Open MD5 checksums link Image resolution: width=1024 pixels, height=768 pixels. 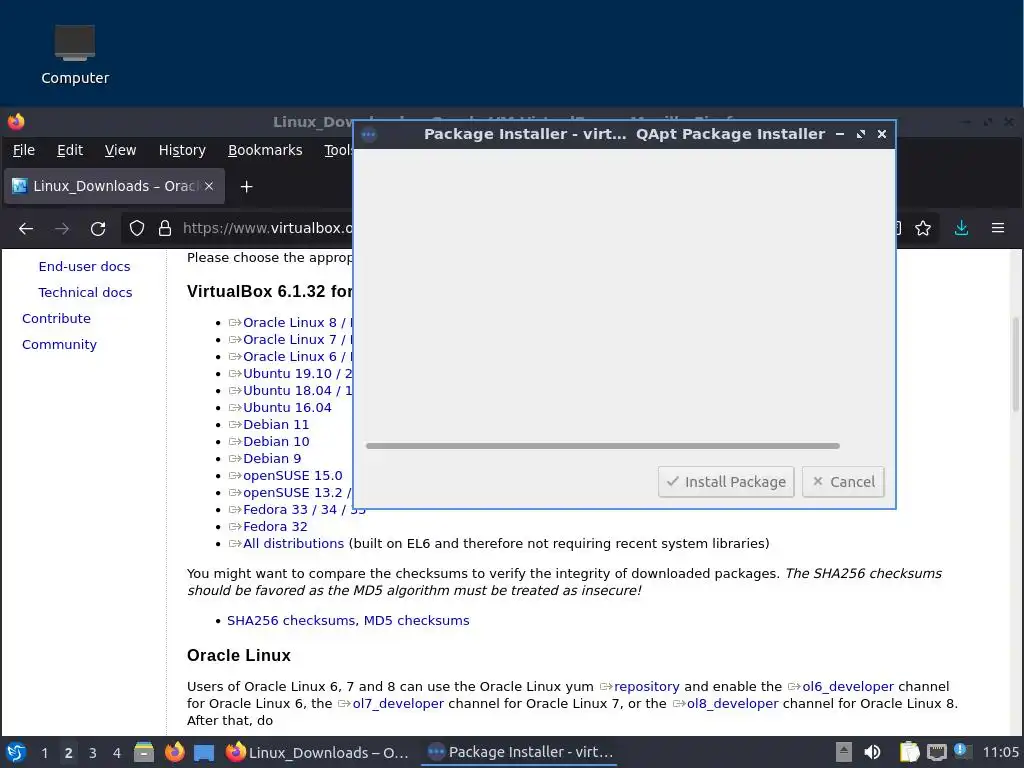click(416, 620)
